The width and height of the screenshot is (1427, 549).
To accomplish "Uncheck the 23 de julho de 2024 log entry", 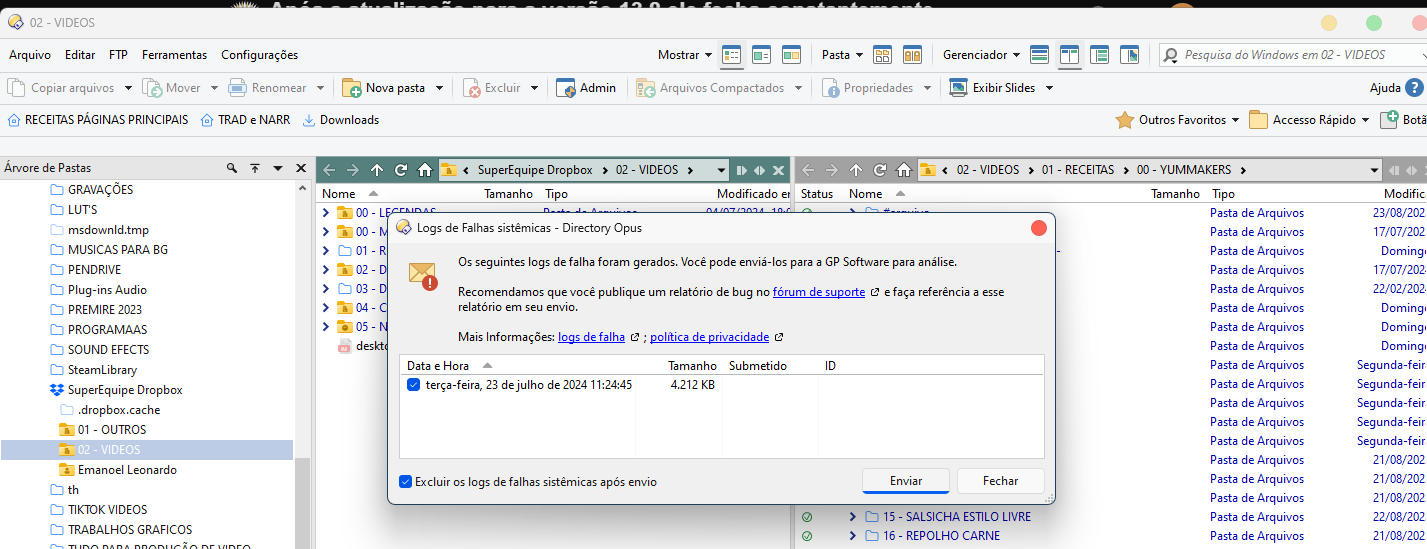I will pos(414,385).
